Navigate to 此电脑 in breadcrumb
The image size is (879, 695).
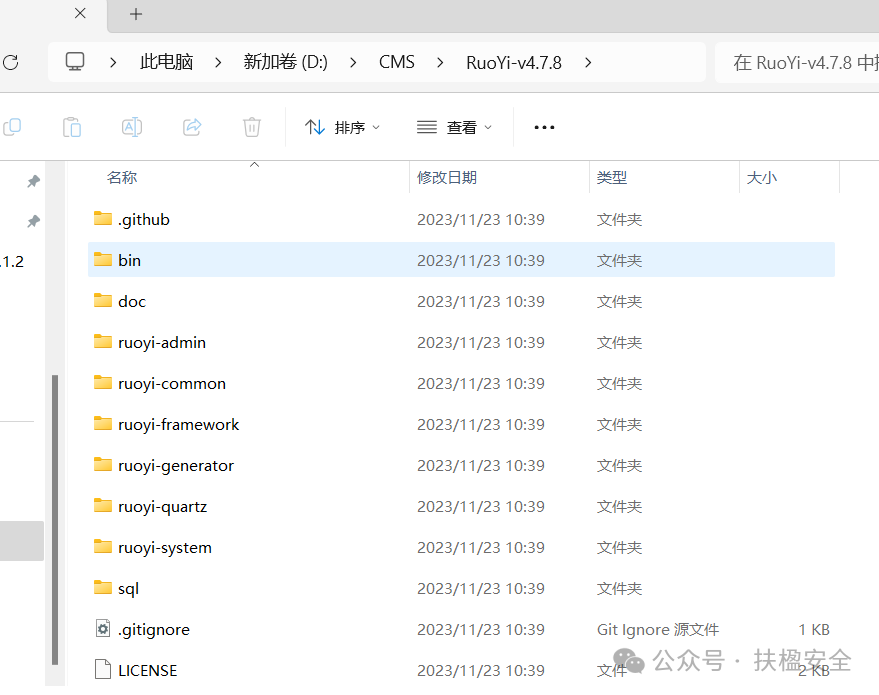[166, 62]
